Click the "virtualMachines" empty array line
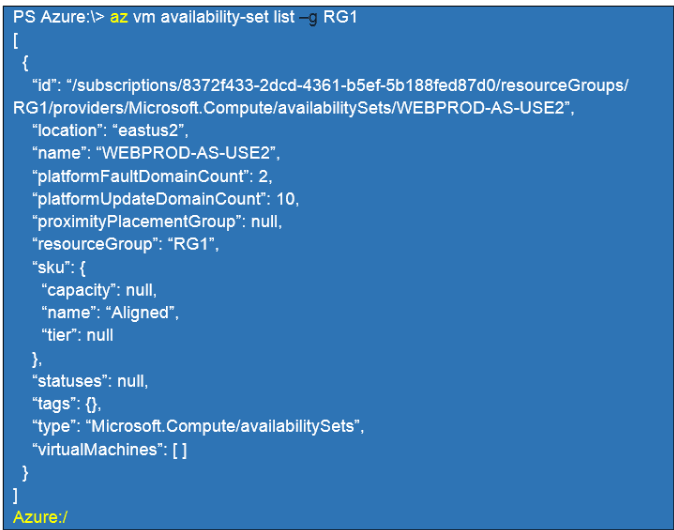The height and width of the screenshot is (530, 674). (x=110, y=450)
